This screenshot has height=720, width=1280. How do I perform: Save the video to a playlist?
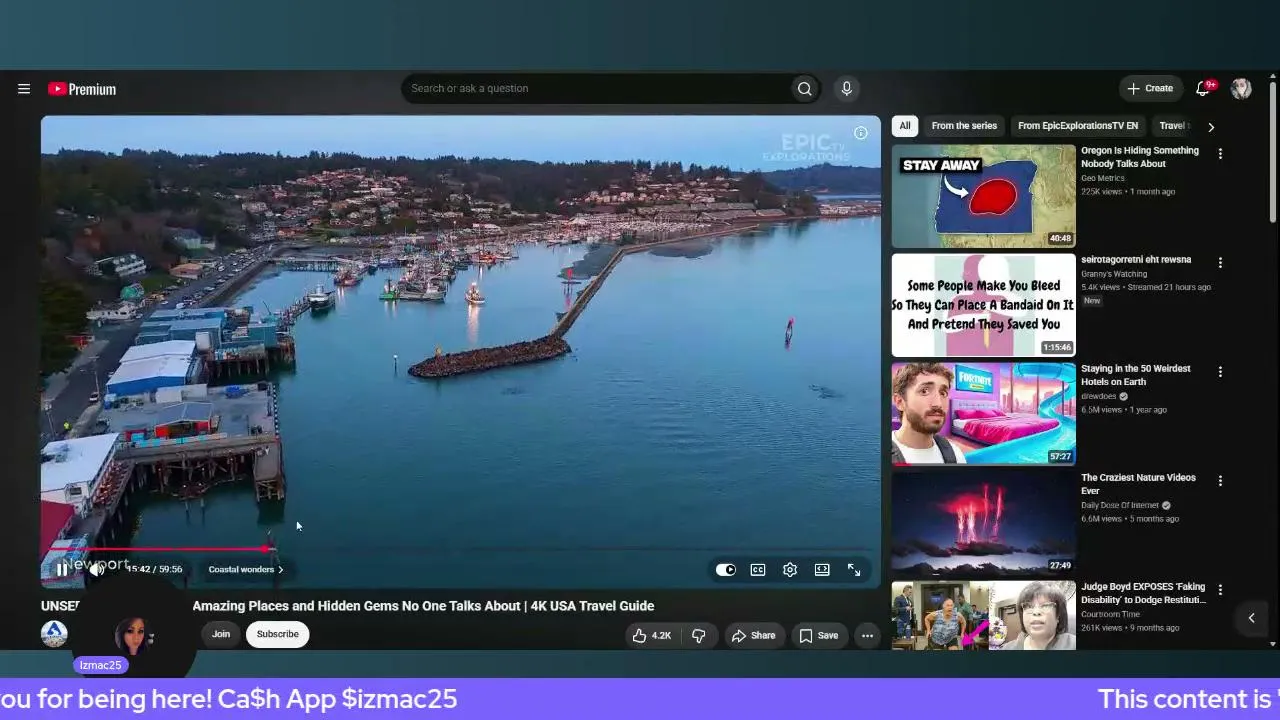819,635
